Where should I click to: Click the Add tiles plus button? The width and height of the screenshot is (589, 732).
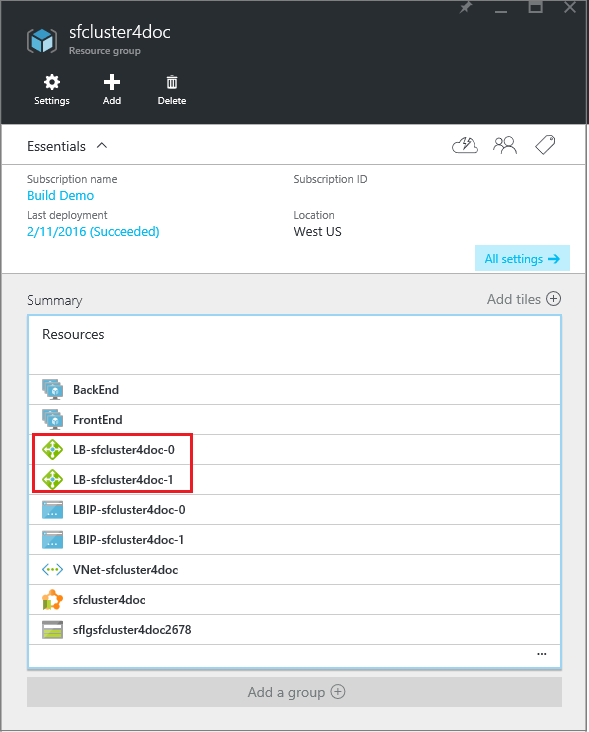pyautogui.click(x=554, y=299)
